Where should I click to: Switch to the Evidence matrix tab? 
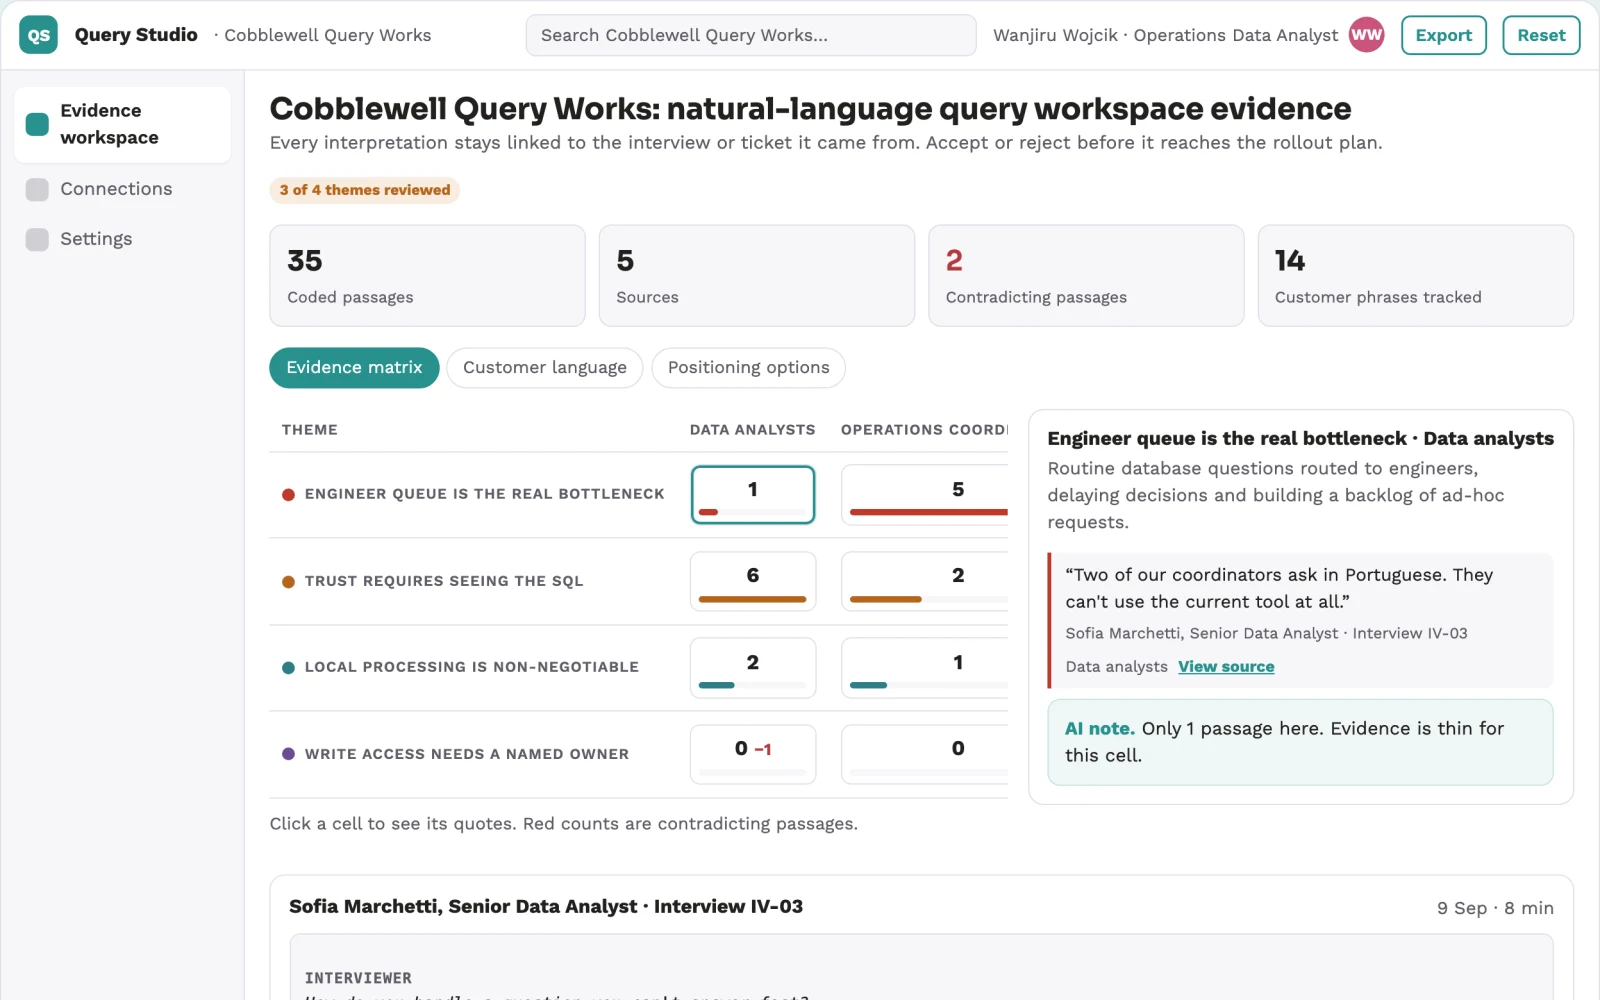tap(354, 368)
